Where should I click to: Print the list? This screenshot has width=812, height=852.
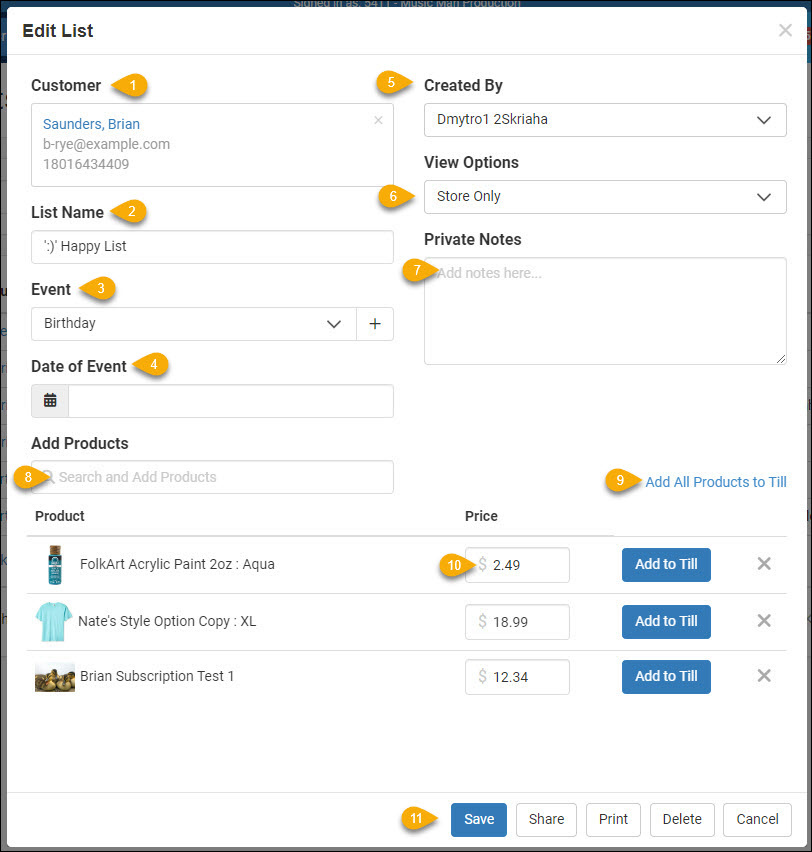pos(613,819)
